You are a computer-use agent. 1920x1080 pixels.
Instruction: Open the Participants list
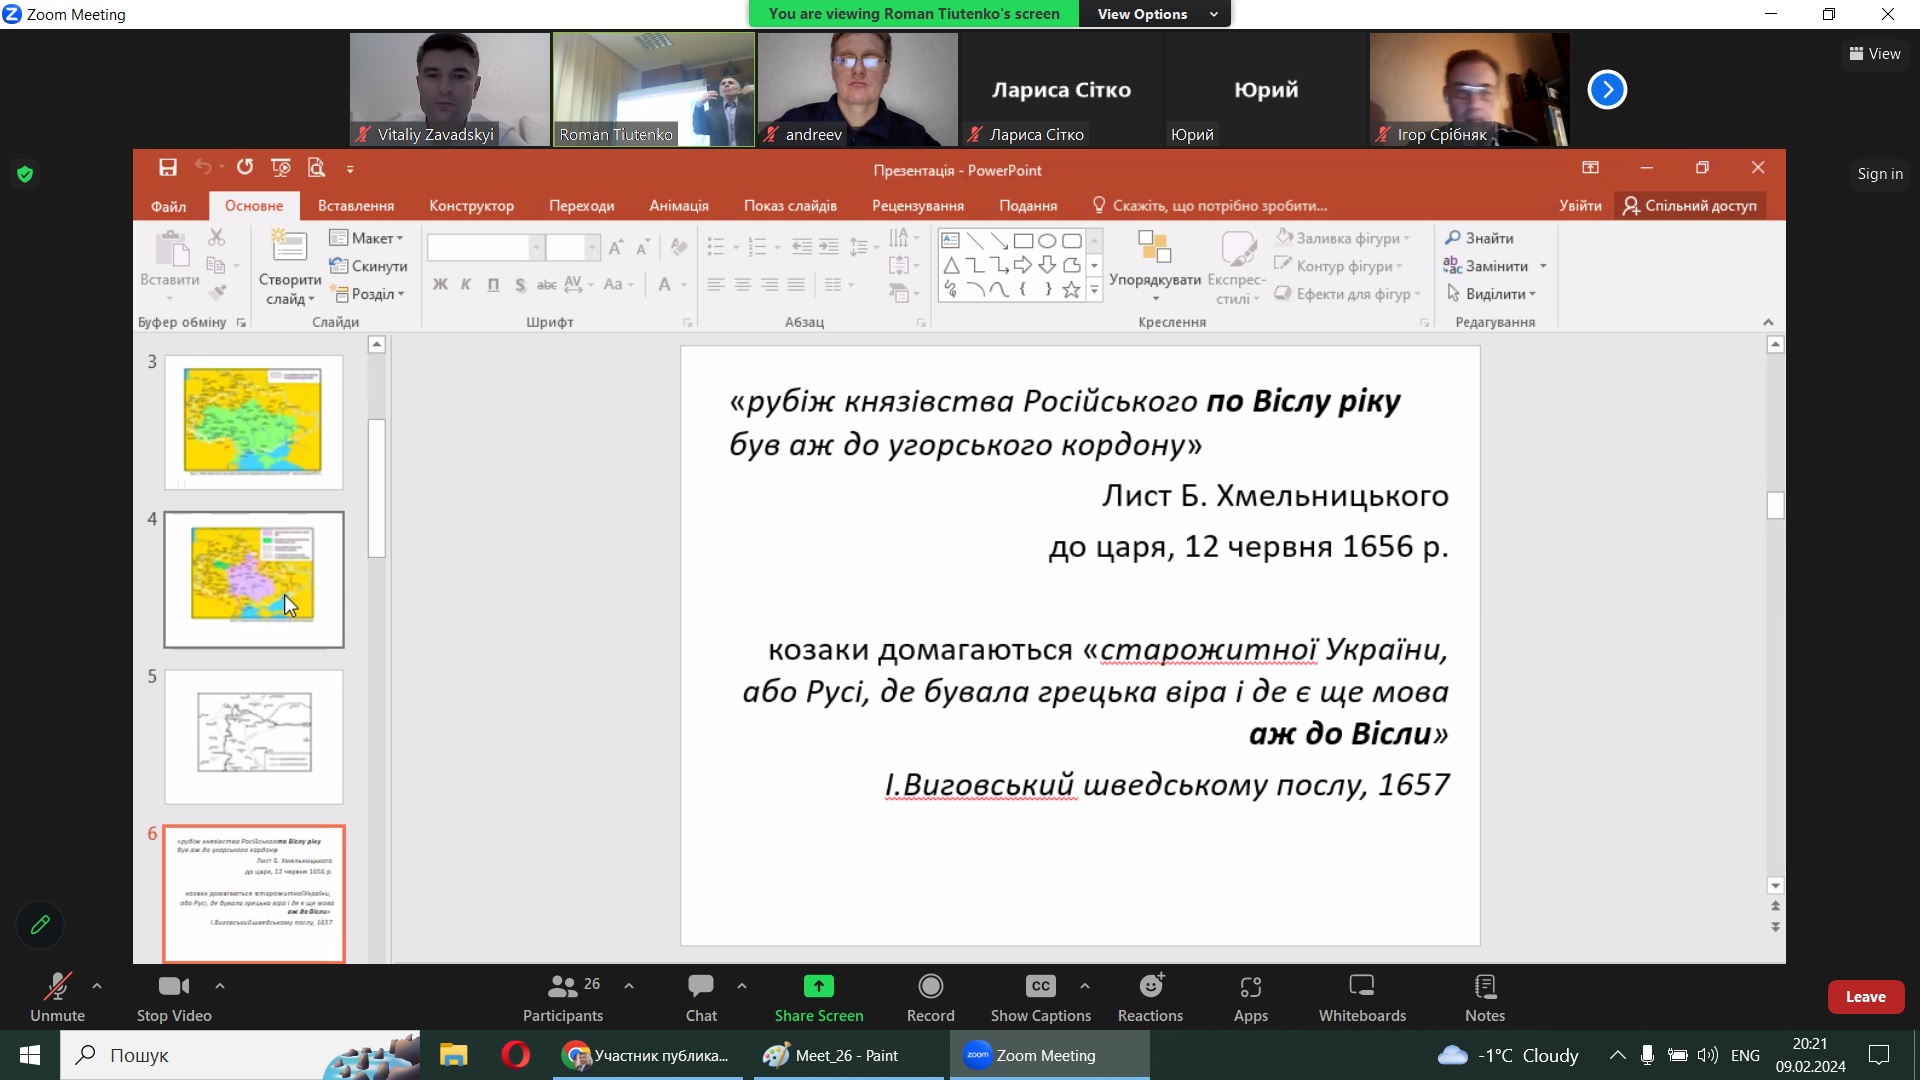click(x=563, y=987)
